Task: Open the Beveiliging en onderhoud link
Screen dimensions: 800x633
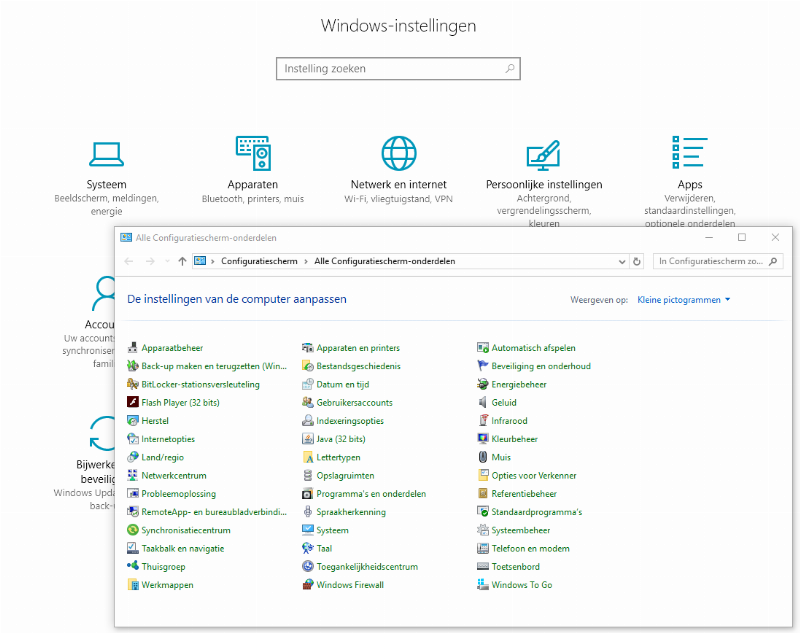Action: 541,366
